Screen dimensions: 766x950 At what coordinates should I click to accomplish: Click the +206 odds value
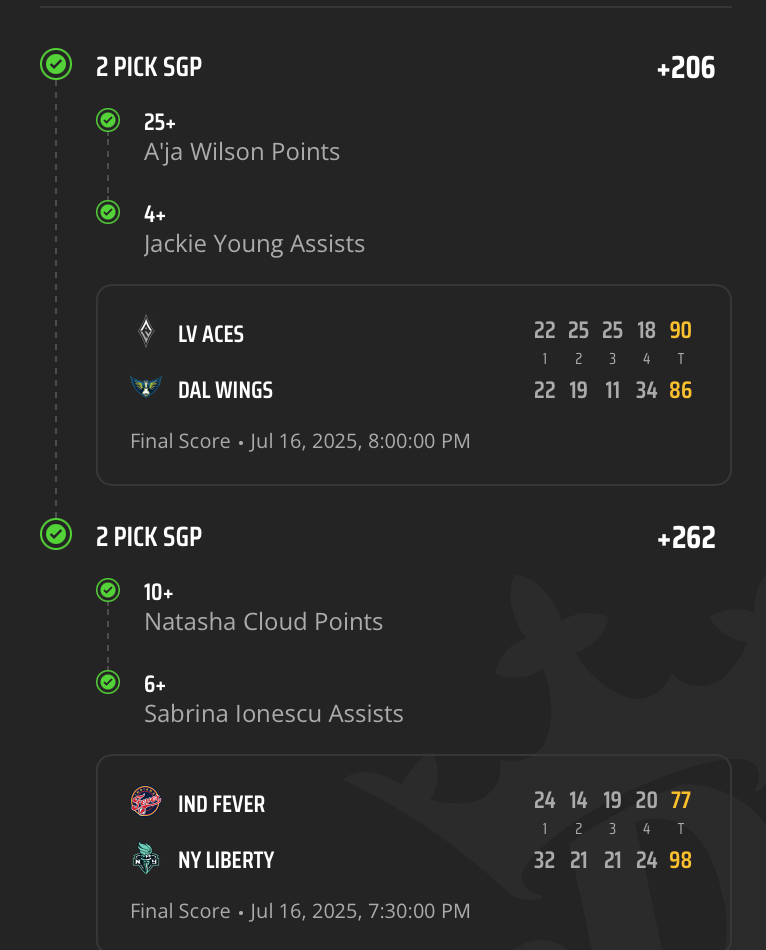(x=686, y=68)
